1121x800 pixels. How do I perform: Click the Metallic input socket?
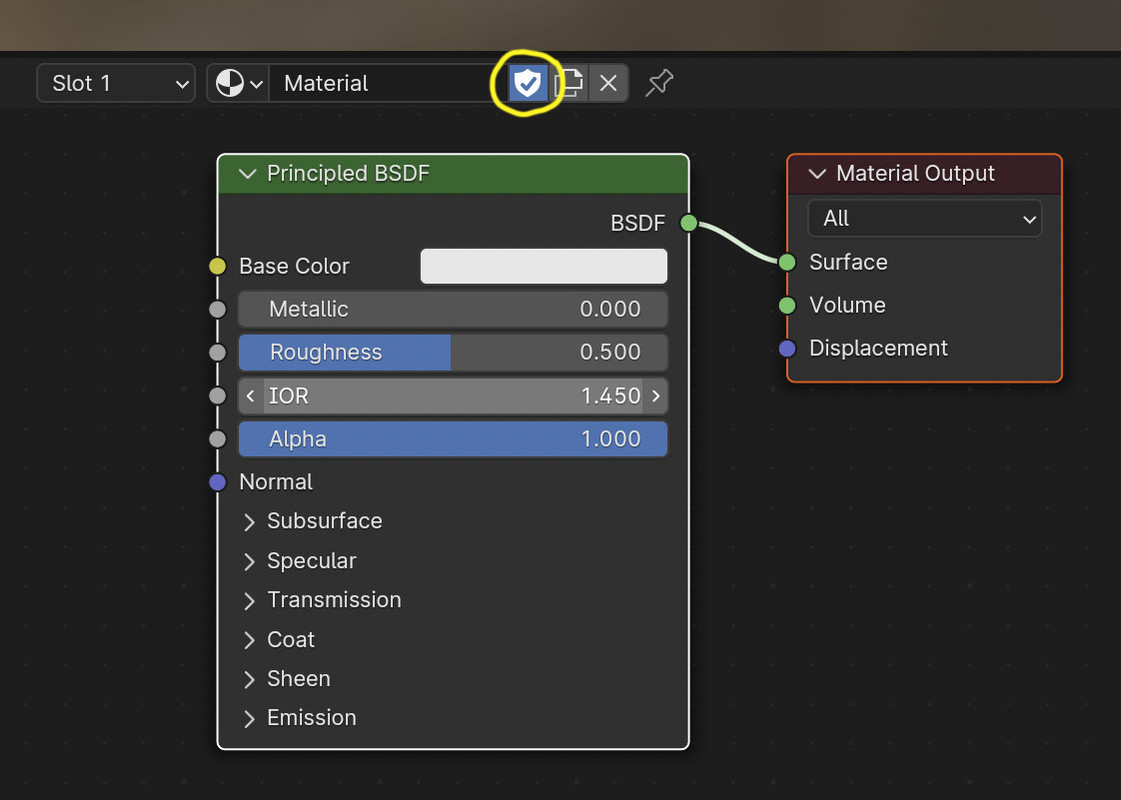217,310
